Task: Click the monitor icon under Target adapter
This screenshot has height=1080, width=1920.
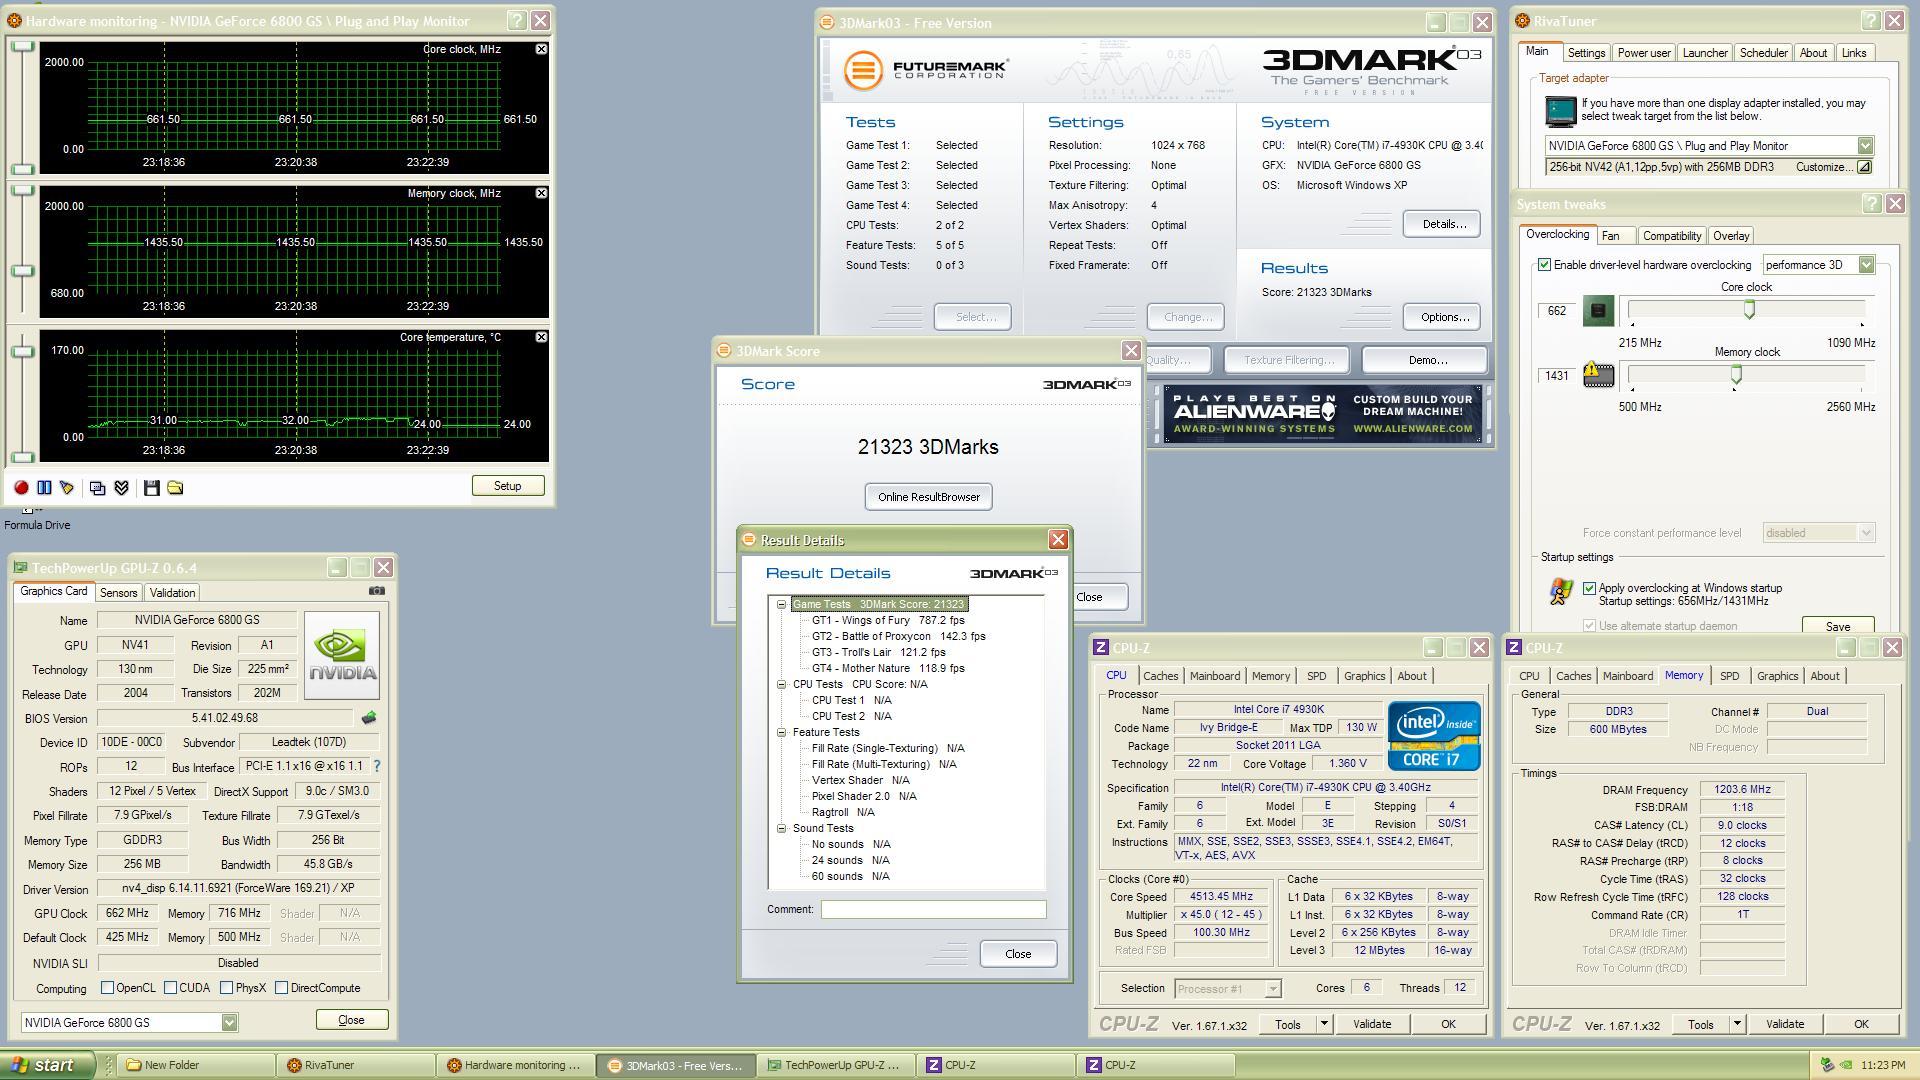Action: (x=1560, y=110)
